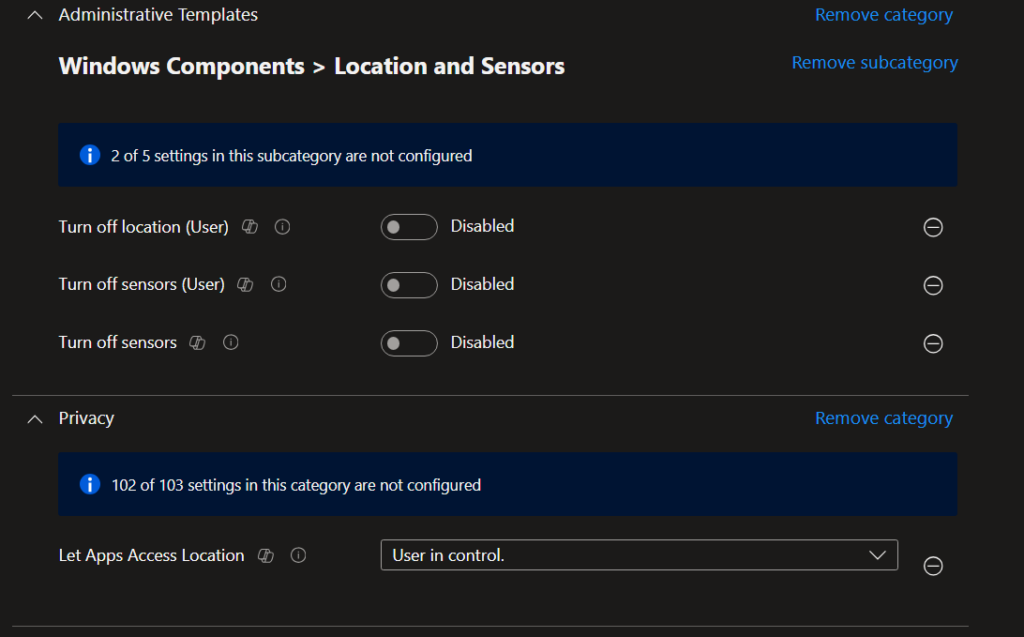Click Remove category link for Privacy
The image size is (1024, 637).
click(x=883, y=418)
